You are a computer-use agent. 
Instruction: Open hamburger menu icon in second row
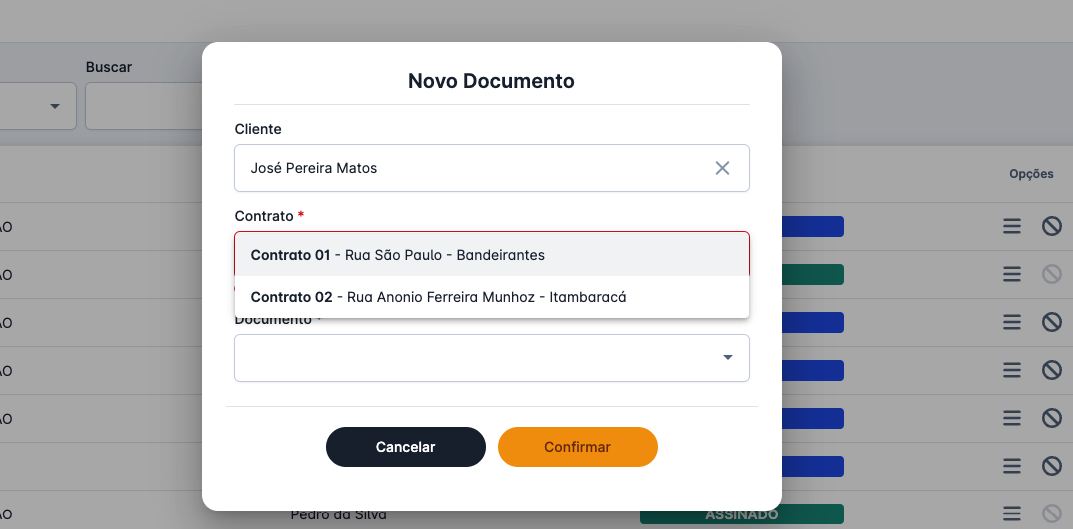[x=1012, y=274]
